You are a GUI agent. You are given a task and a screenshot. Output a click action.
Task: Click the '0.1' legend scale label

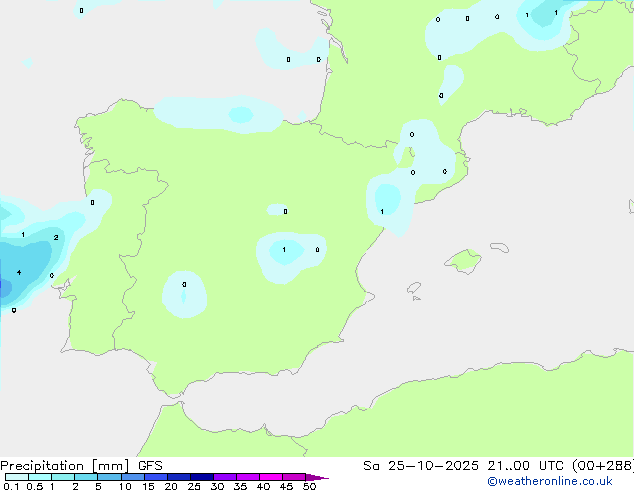(11, 486)
